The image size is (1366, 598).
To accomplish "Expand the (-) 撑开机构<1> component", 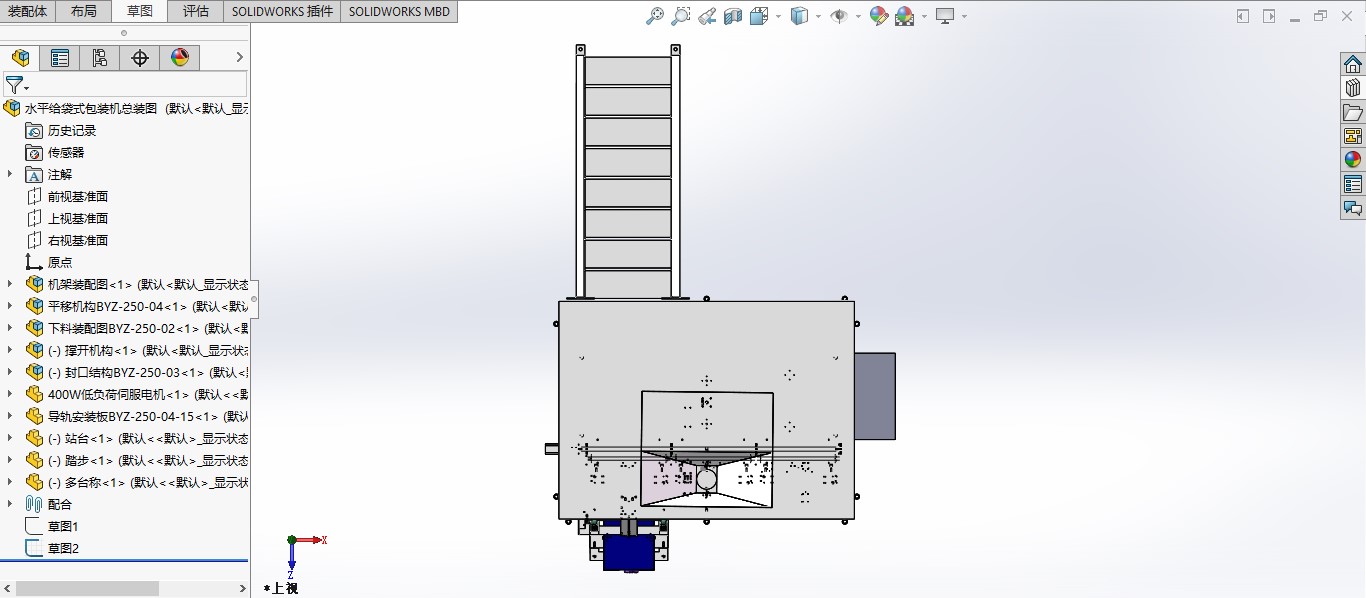I will point(10,350).
